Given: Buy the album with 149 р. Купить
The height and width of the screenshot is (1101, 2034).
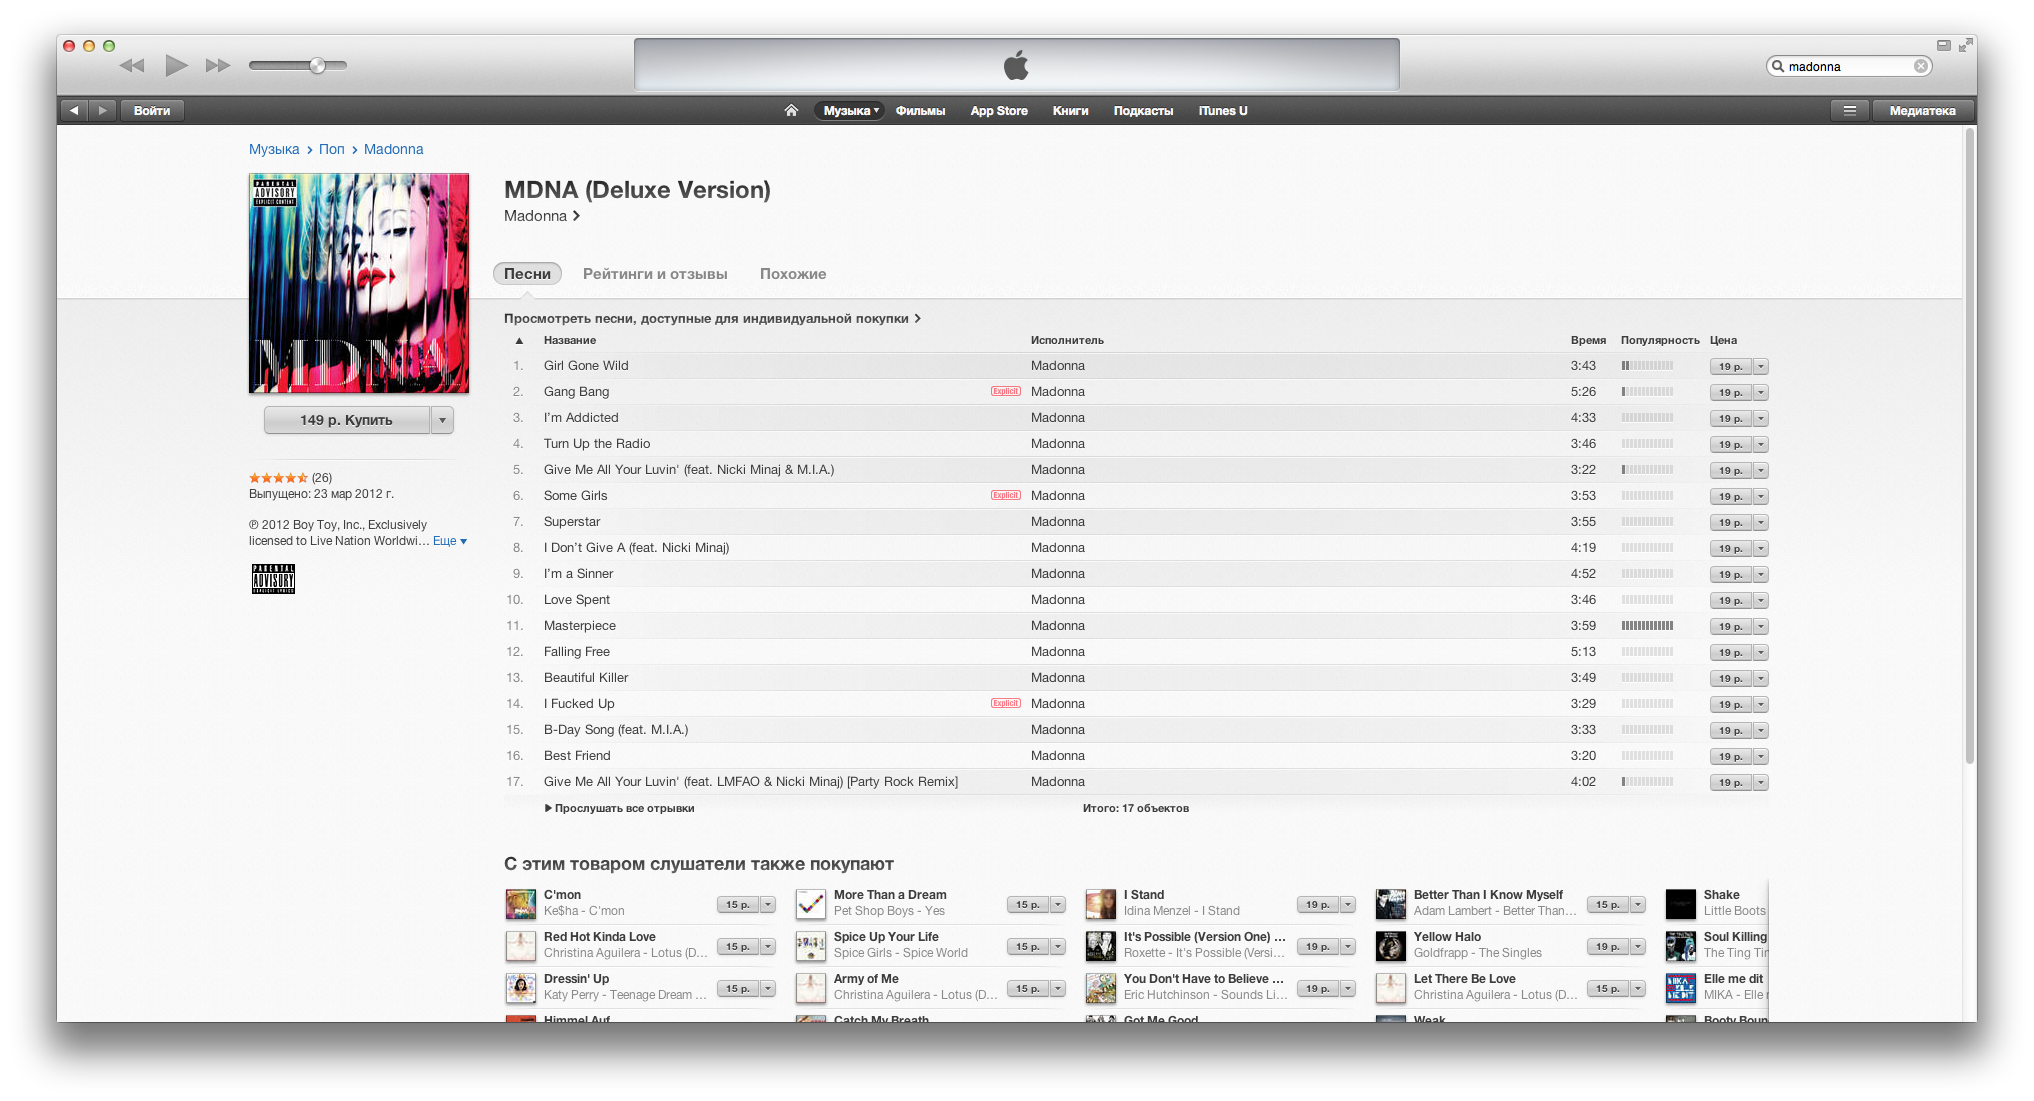Looking at the screenshot, I should (346, 421).
